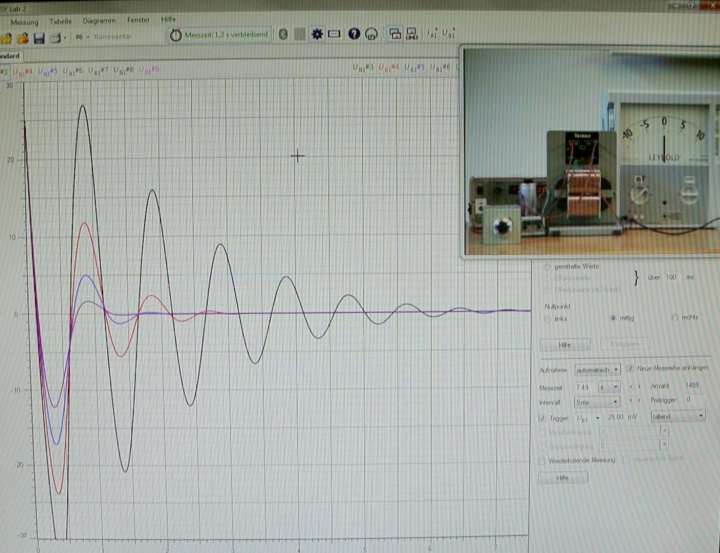This screenshot has width=720, height=553.
Task: Click the rectangle display icon after gear
Action: (x=334, y=34)
